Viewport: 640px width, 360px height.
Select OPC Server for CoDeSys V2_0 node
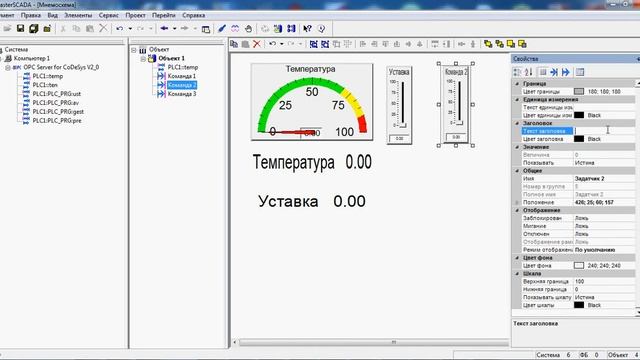click(x=61, y=67)
